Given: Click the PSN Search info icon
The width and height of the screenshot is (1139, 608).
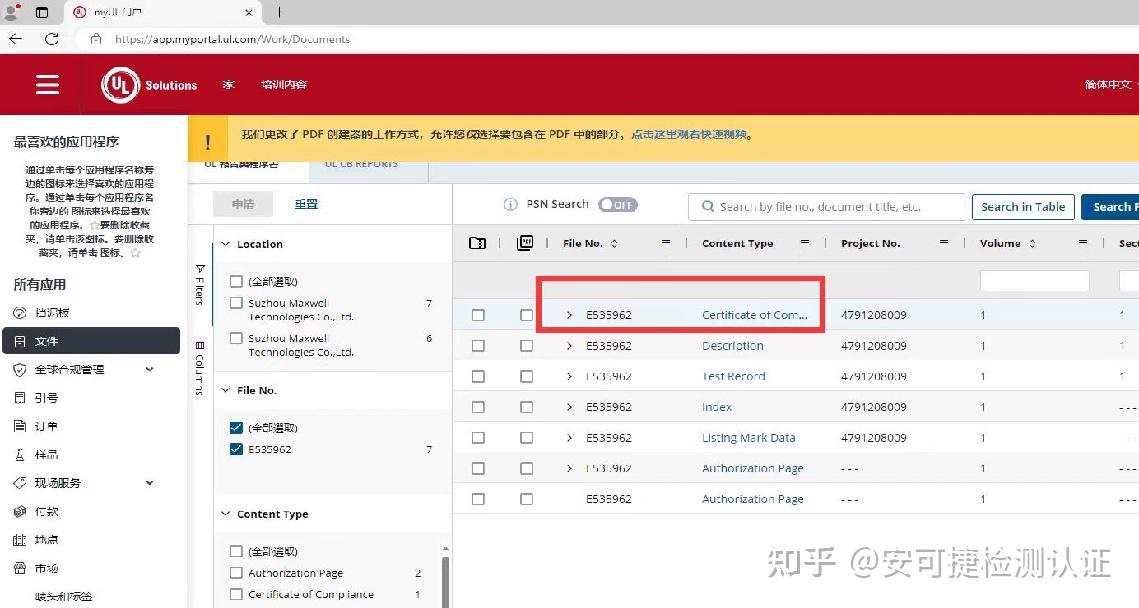Looking at the screenshot, I should [x=511, y=203].
